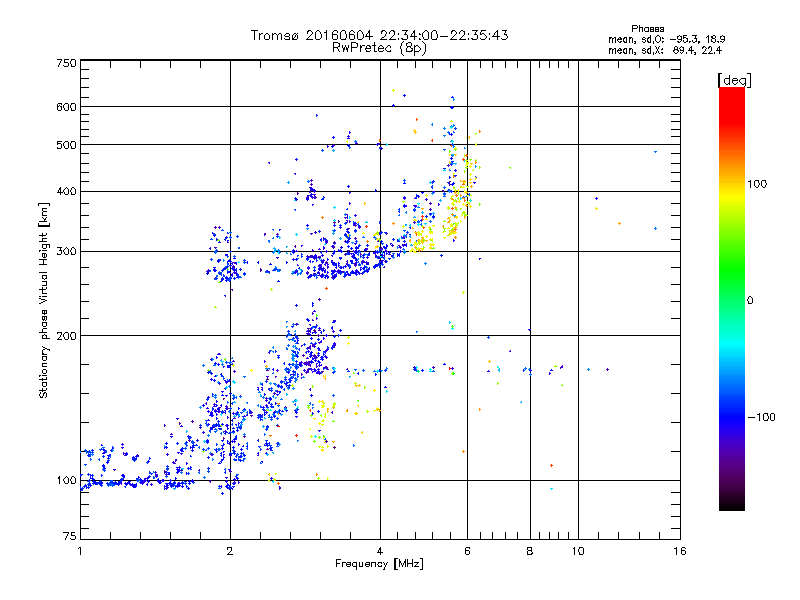The image size is (800, 600).
Task: Click the '600' y-axis tick label
Action: pos(66,107)
